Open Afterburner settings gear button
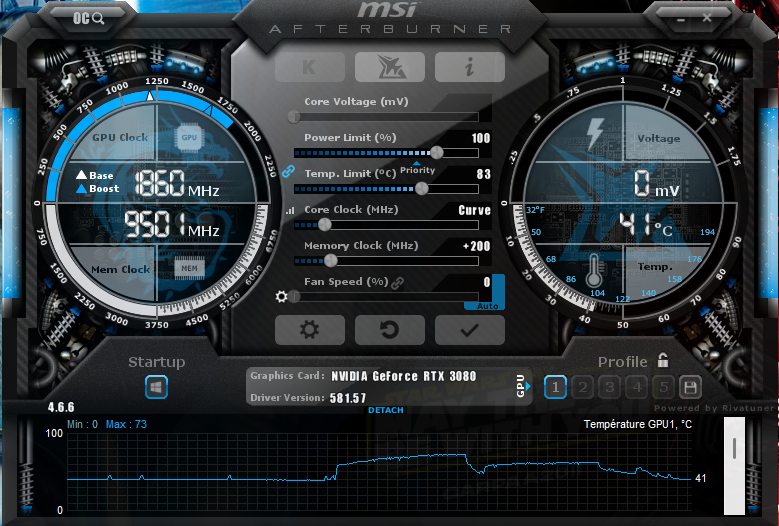This screenshot has width=779, height=526. click(x=309, y=329)
